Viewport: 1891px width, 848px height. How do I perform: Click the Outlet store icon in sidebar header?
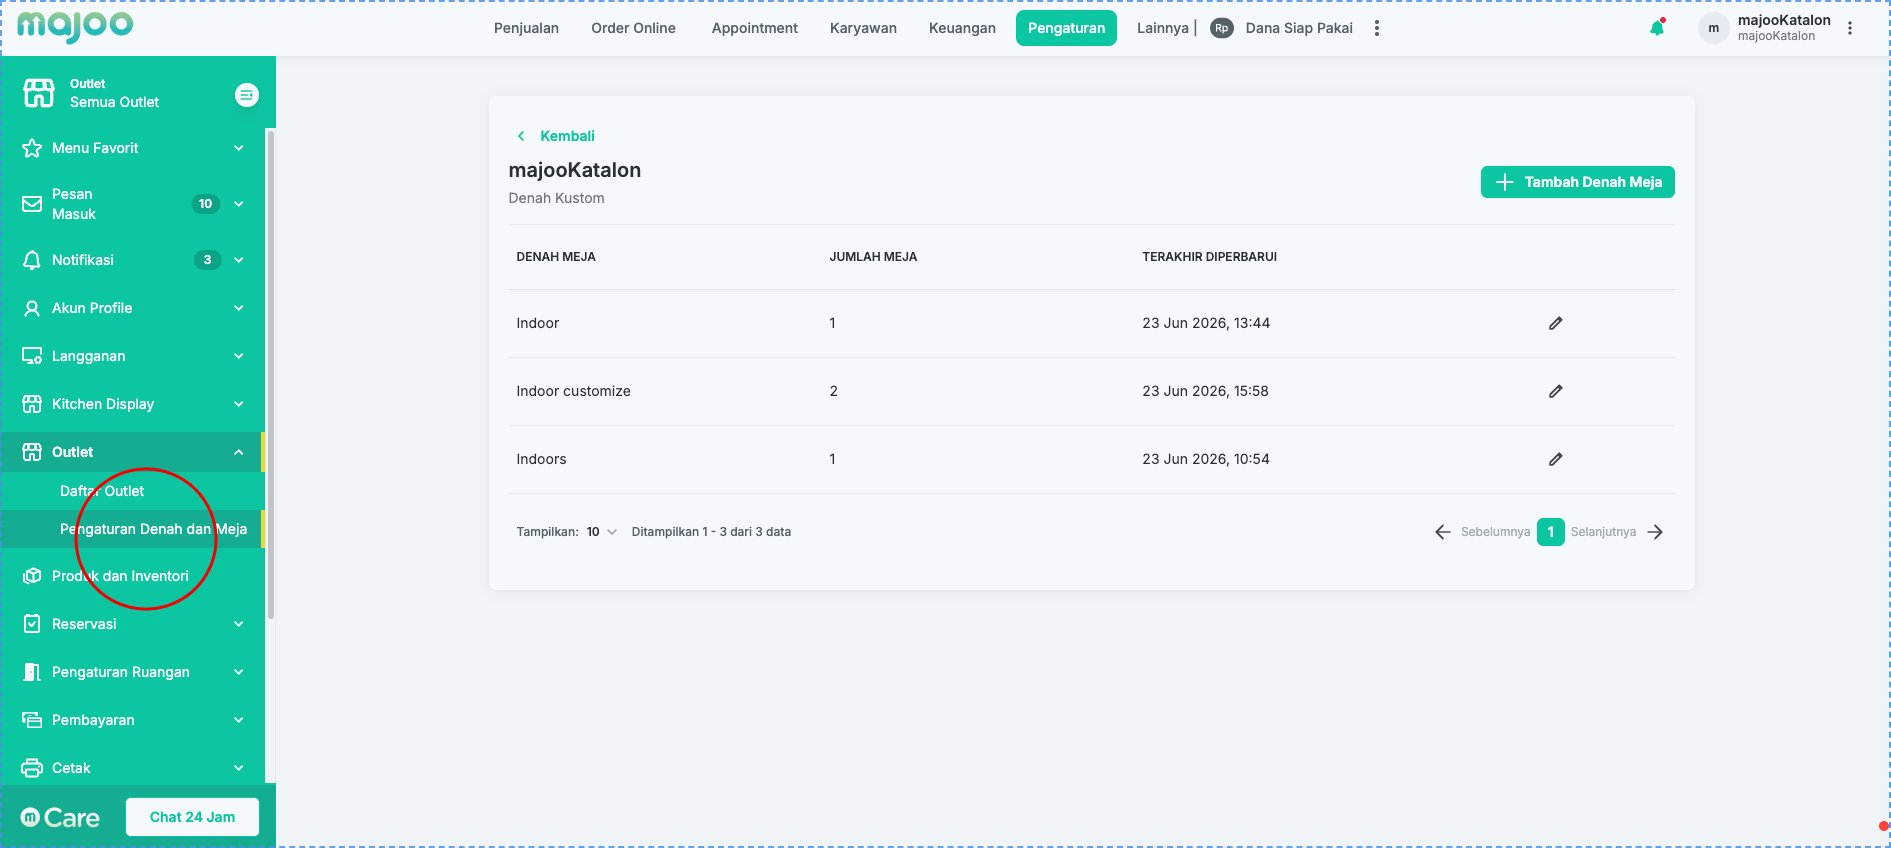39,93
